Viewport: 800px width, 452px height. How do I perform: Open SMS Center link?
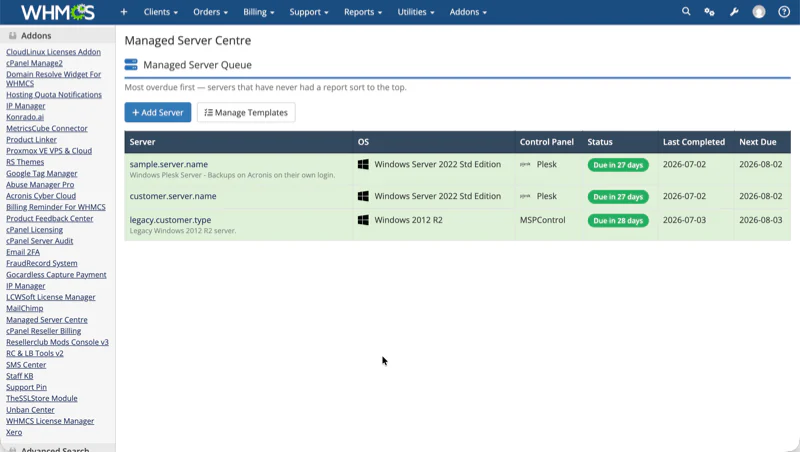(x=26, y=365)
